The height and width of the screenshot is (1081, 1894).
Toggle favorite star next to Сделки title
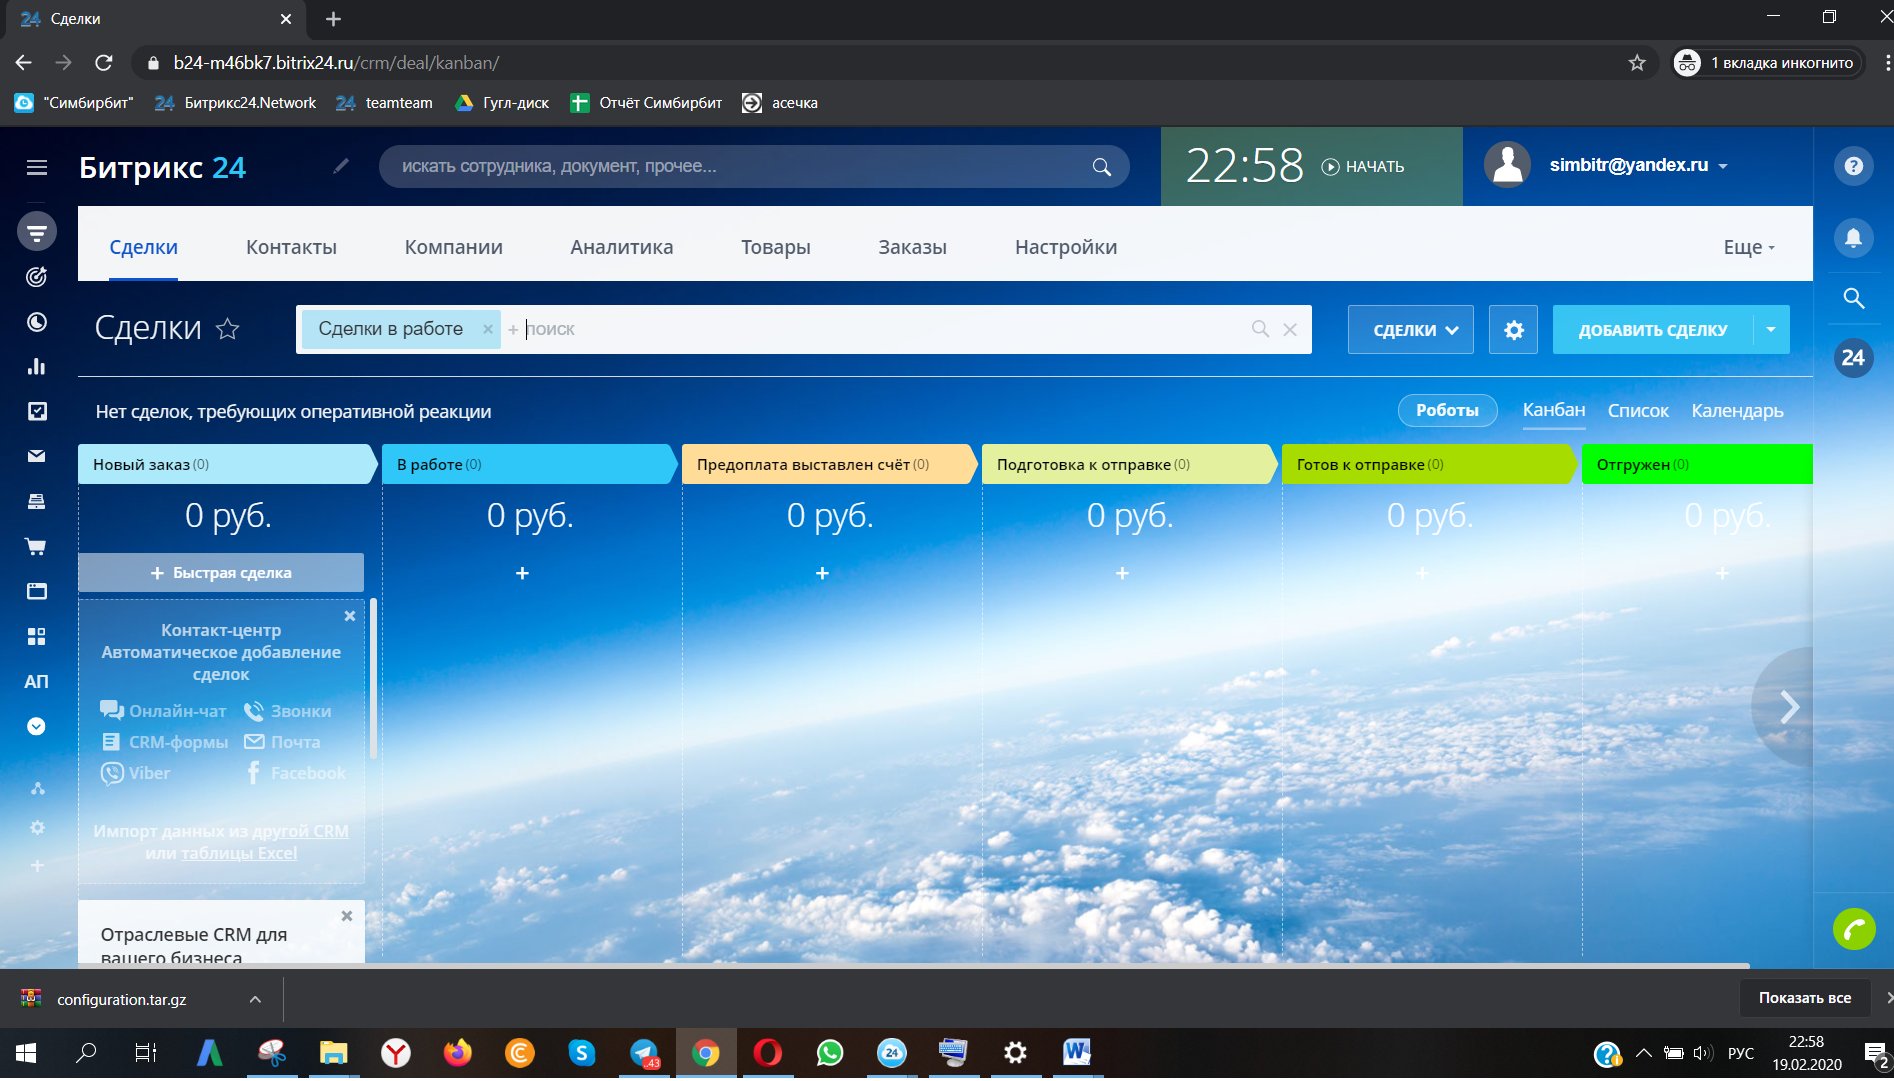(228, 329)
